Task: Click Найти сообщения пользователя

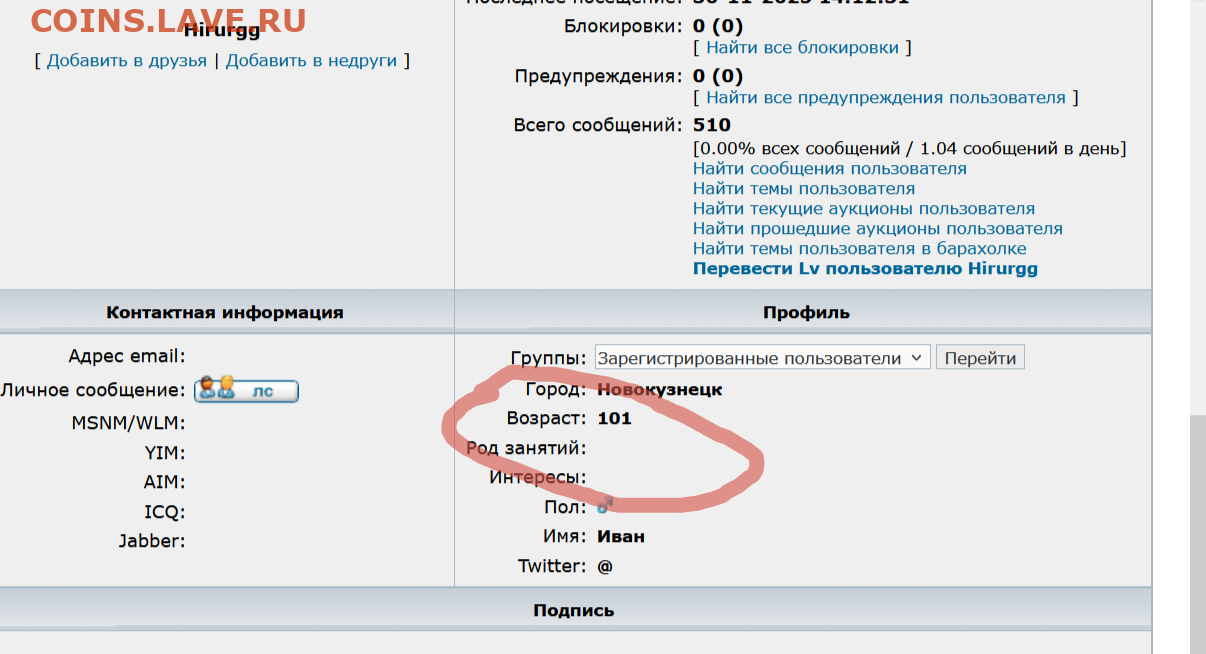Action: pos(829,169)
